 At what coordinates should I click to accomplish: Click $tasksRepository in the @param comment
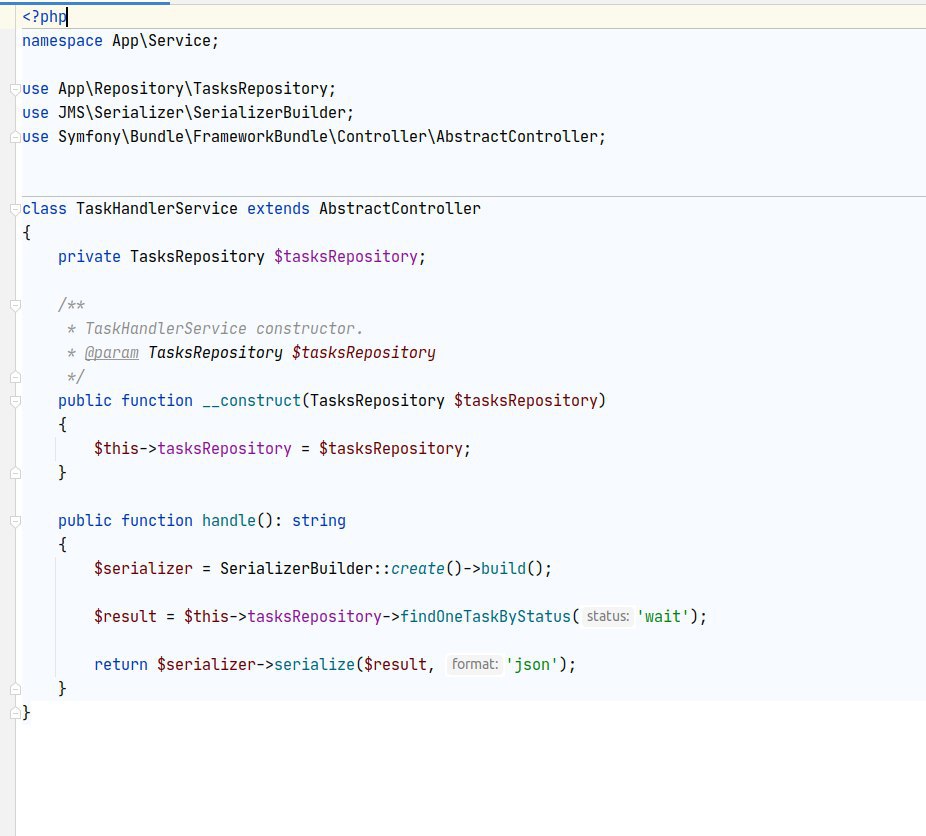pos(364,353)
